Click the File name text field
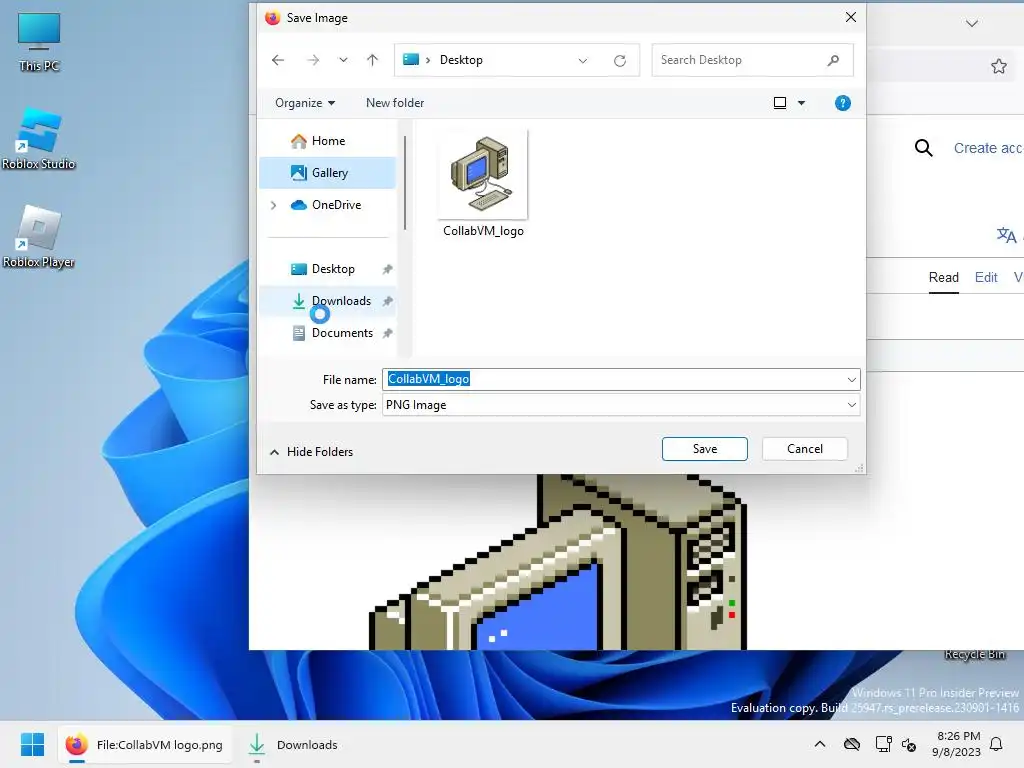The width and height of the screenshot is (1024, 768). point(614,379)
